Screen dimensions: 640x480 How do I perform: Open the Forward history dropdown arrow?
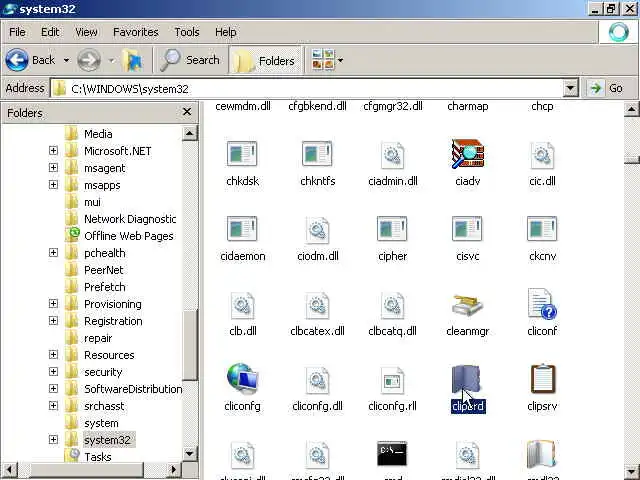click(x=111, y=60)
